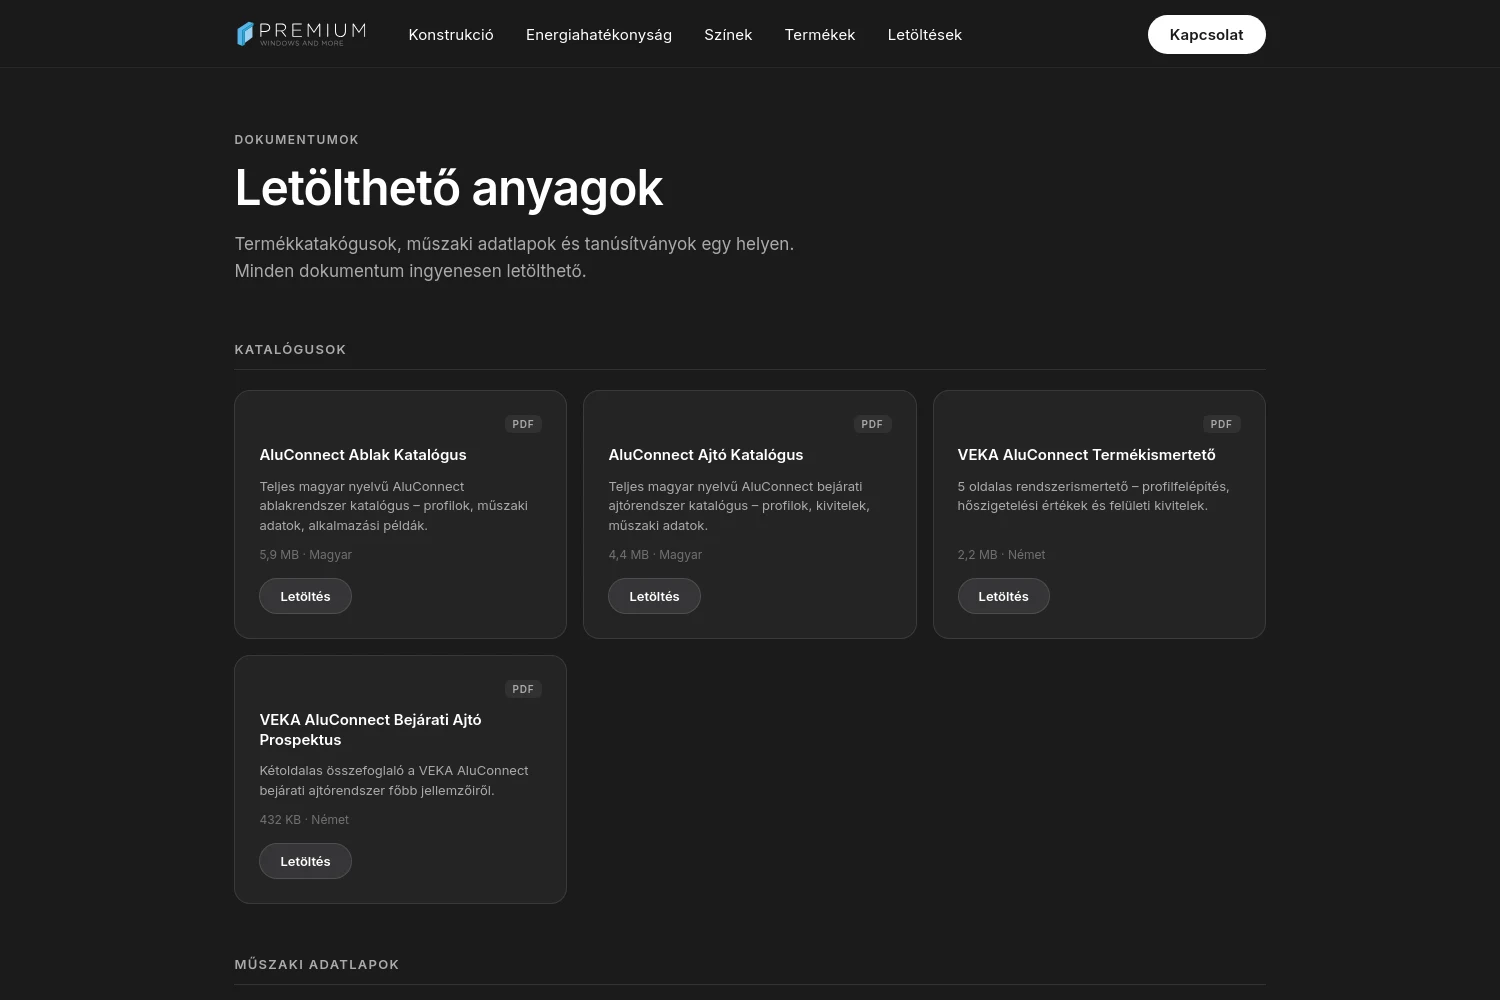Screen dimensions: 1500x1000
Task: Click the Premium Windows and More logo
Action: coord(301,34)
